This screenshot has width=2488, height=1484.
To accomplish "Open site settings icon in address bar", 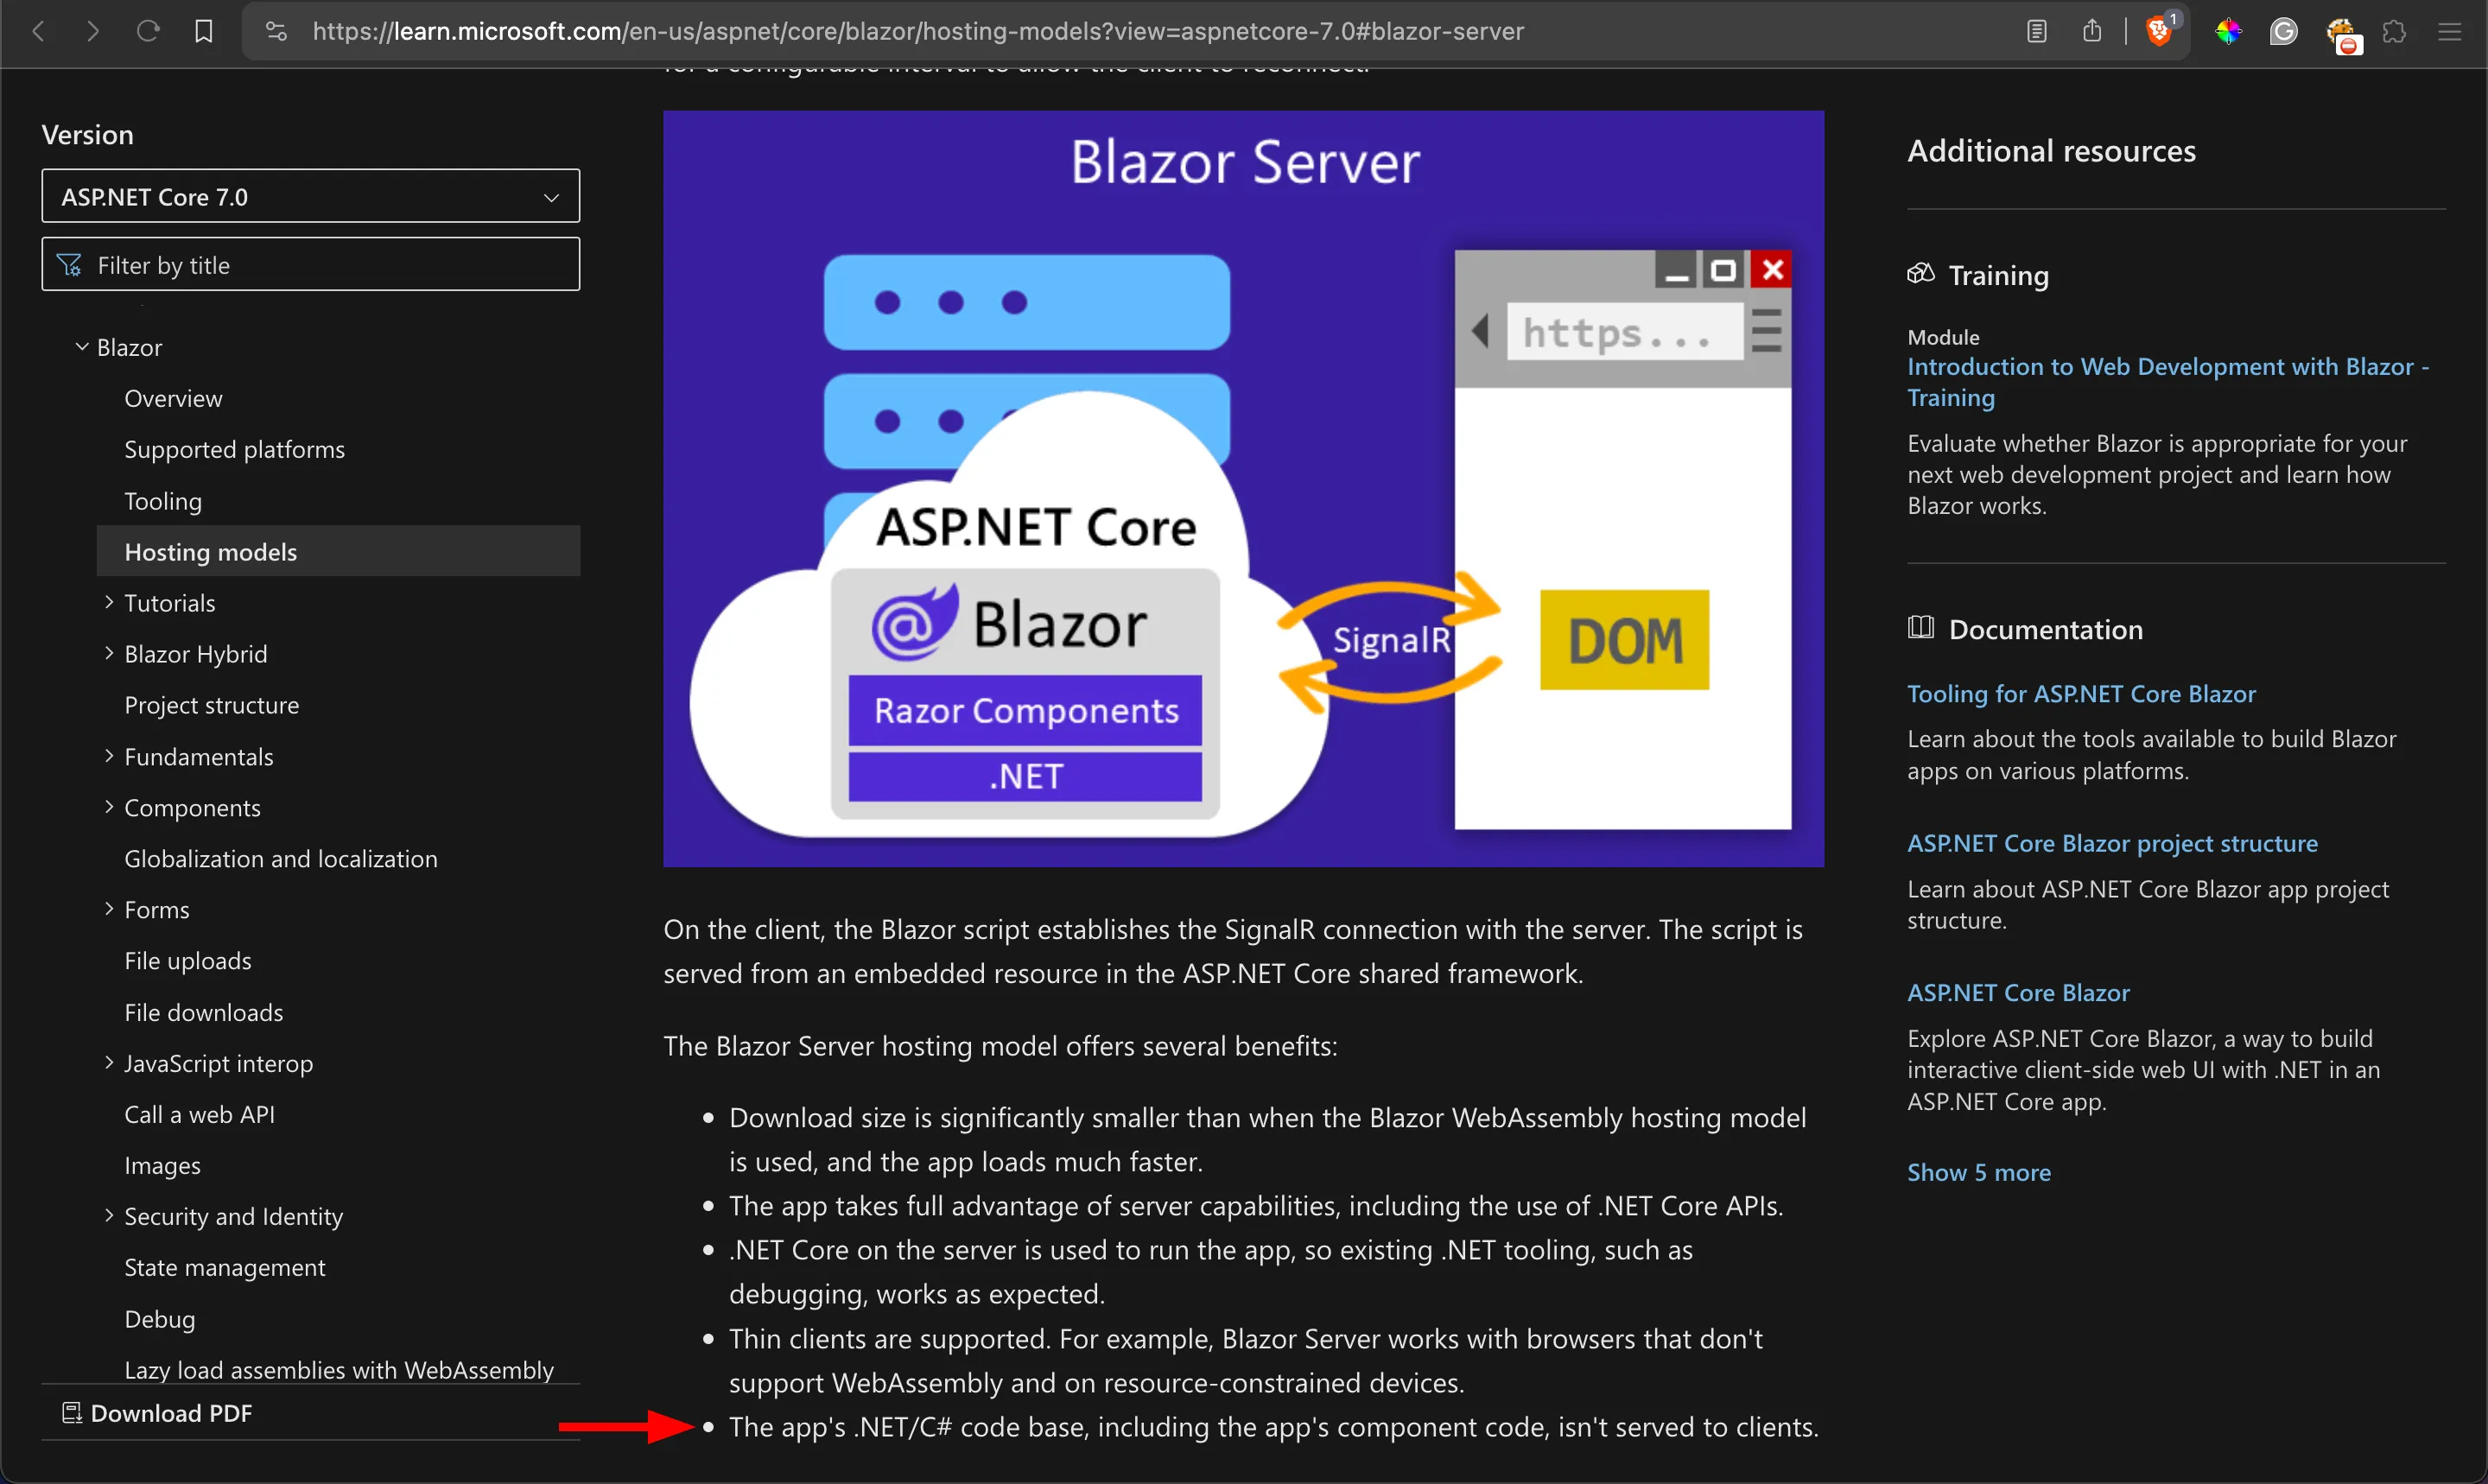I will coord(276,31).
